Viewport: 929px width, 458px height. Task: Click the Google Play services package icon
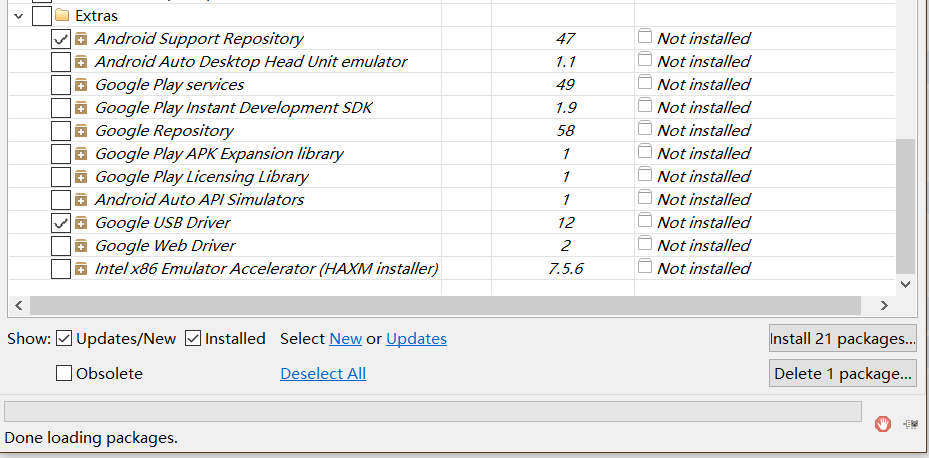81,85
